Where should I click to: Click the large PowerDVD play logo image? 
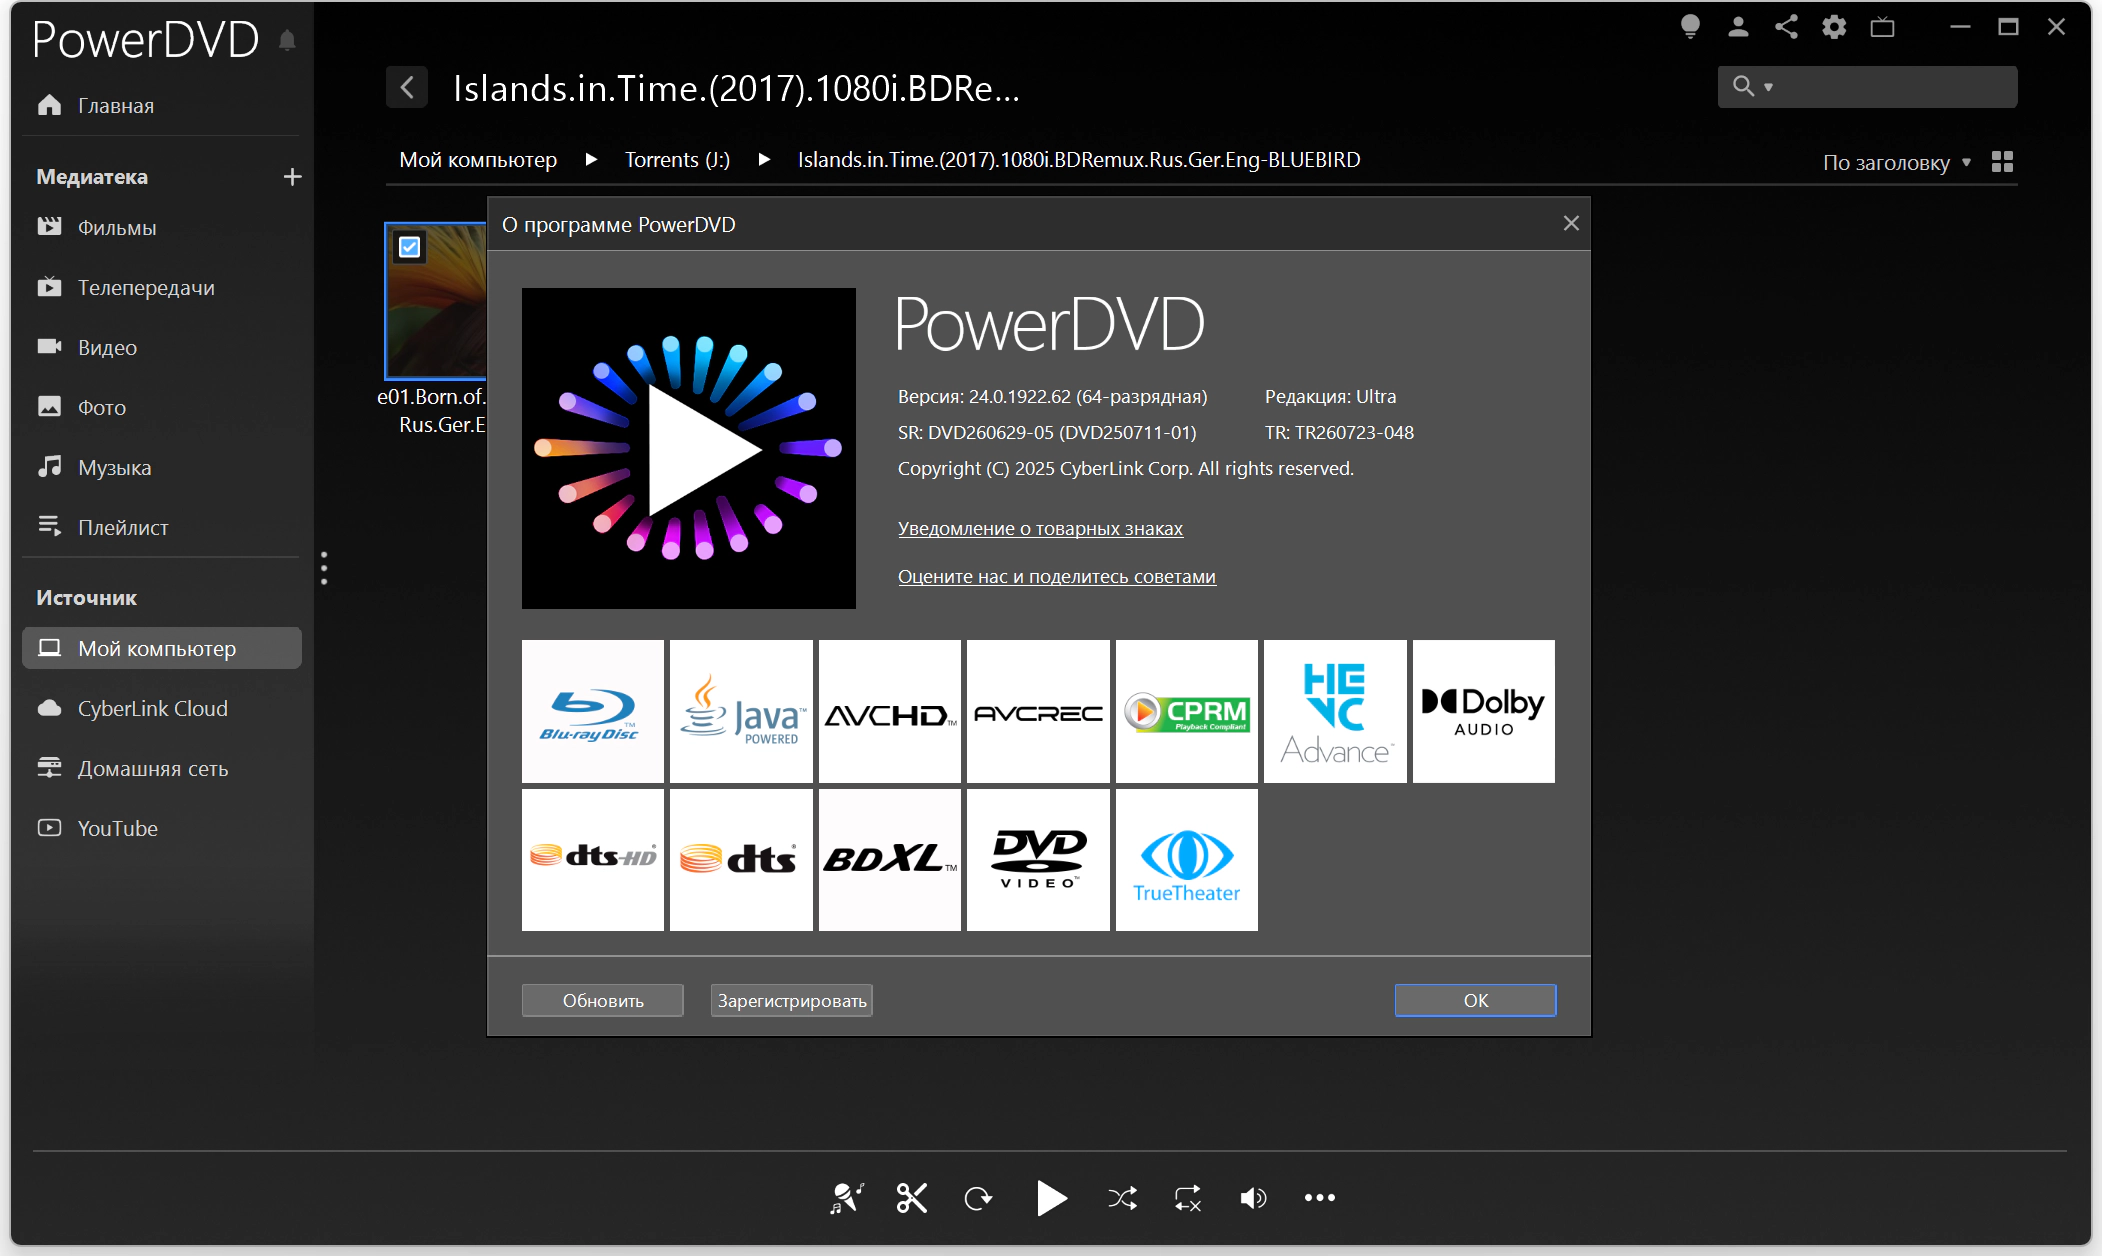click(x=689, y=448)
